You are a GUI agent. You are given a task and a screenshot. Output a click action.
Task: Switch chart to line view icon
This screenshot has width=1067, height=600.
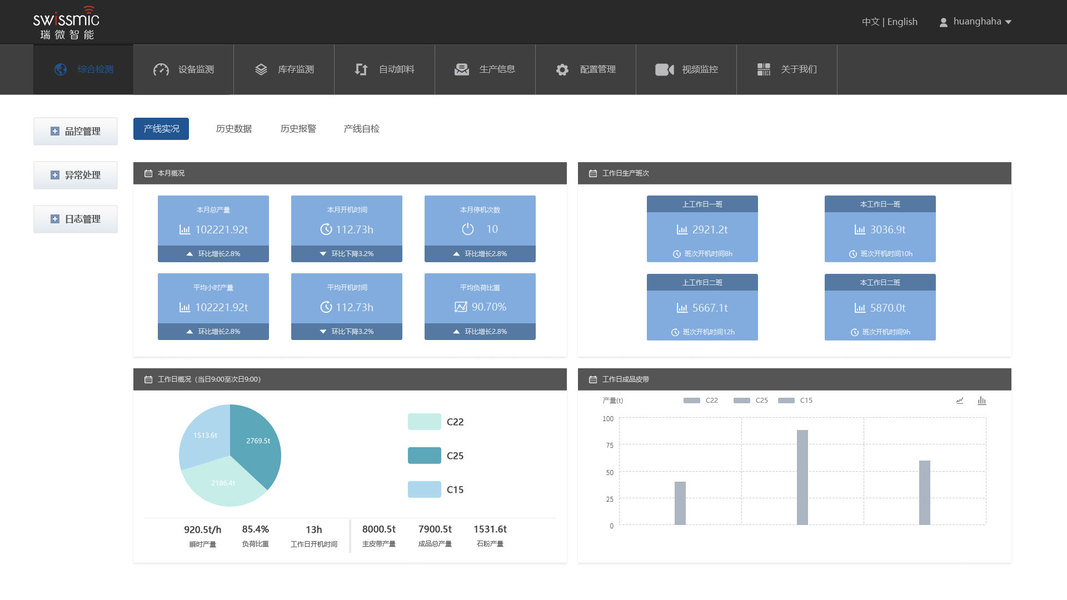[959, 401]
